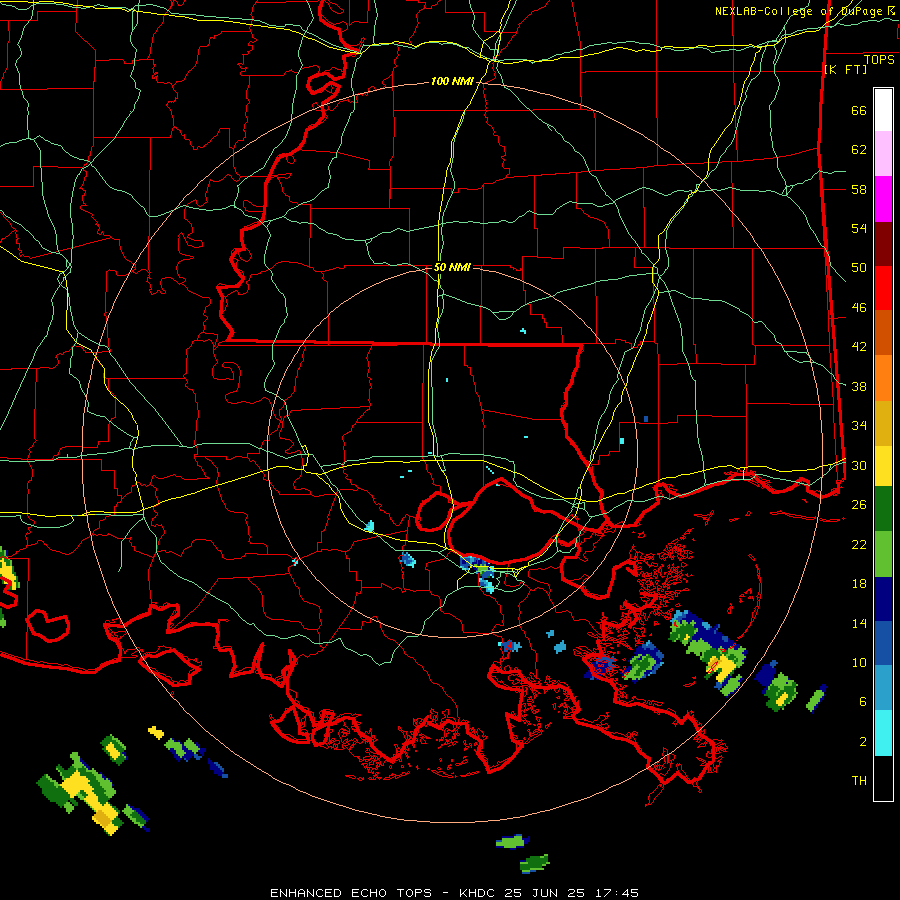This screenshot has width=900, height=900.
Task: Click the '50' legend value
Action: click(859, 268)
